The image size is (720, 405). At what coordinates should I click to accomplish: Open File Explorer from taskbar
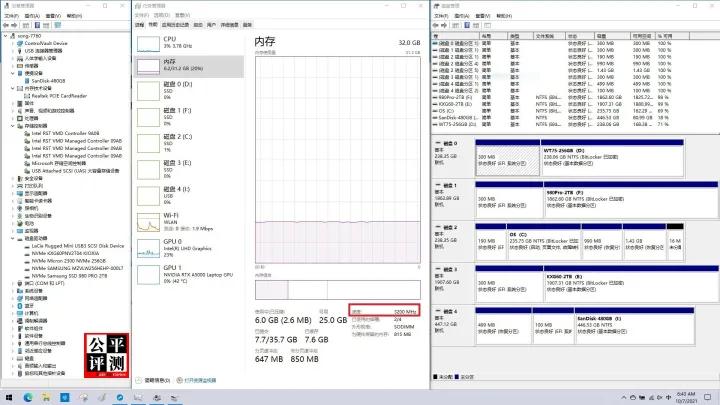click(46, 397)
